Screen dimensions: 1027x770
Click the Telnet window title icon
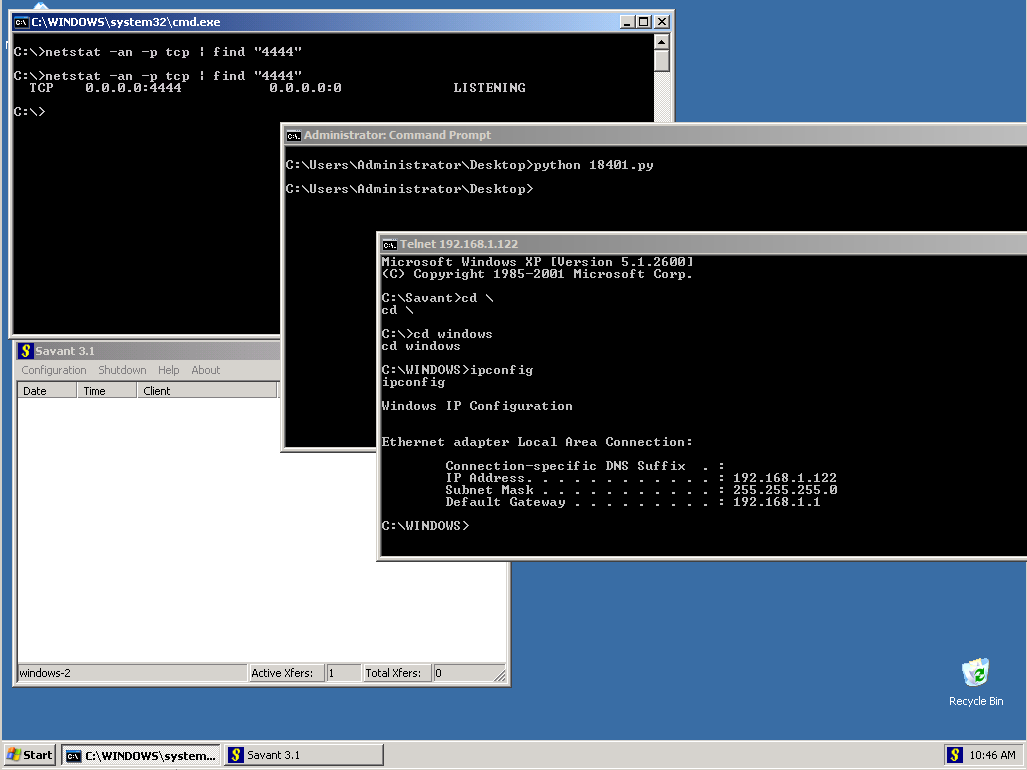click(390, 244)
